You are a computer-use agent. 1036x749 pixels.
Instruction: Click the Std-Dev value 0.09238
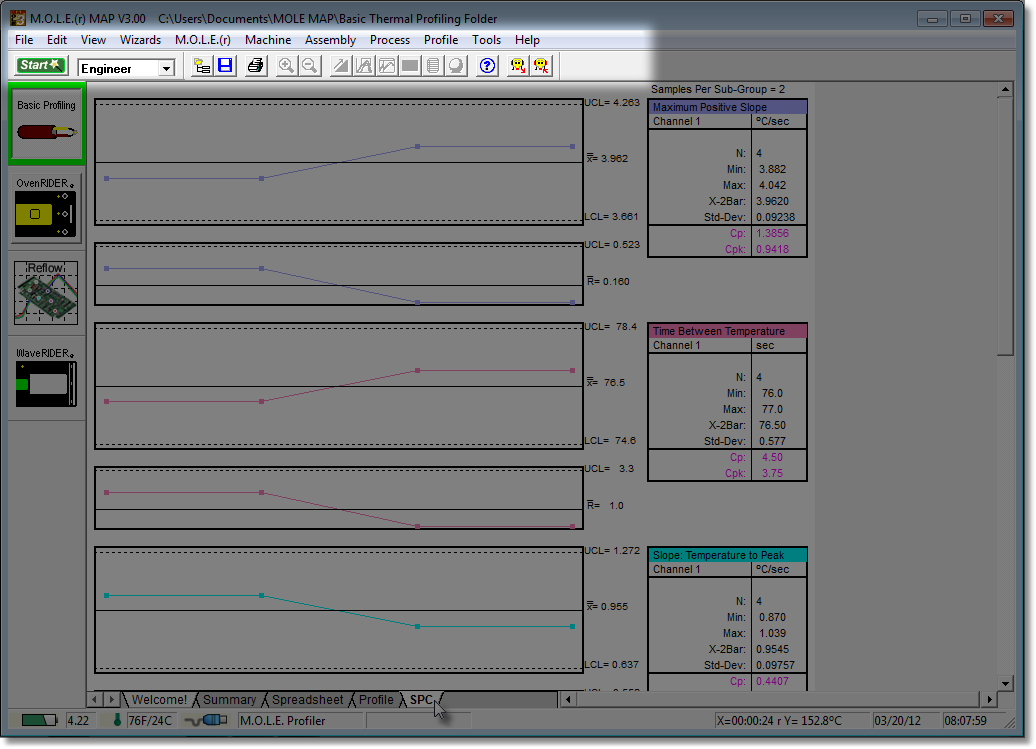[x=776, y=217]
